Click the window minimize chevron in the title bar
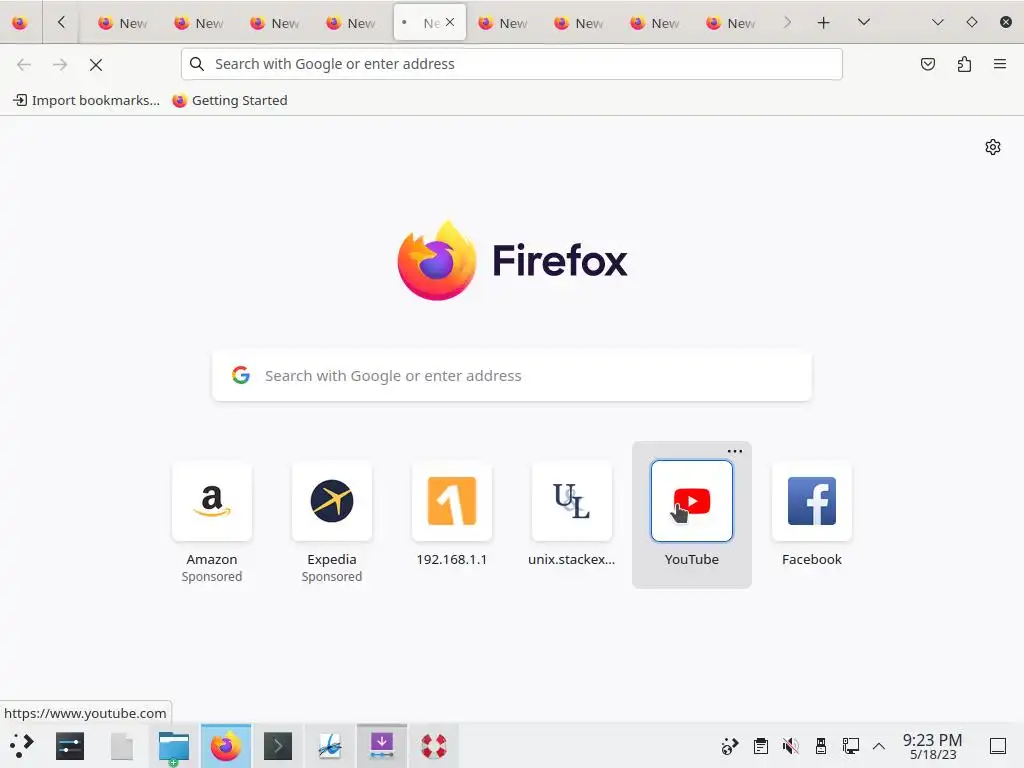1024x768 pixels. [x=938, y=22]
